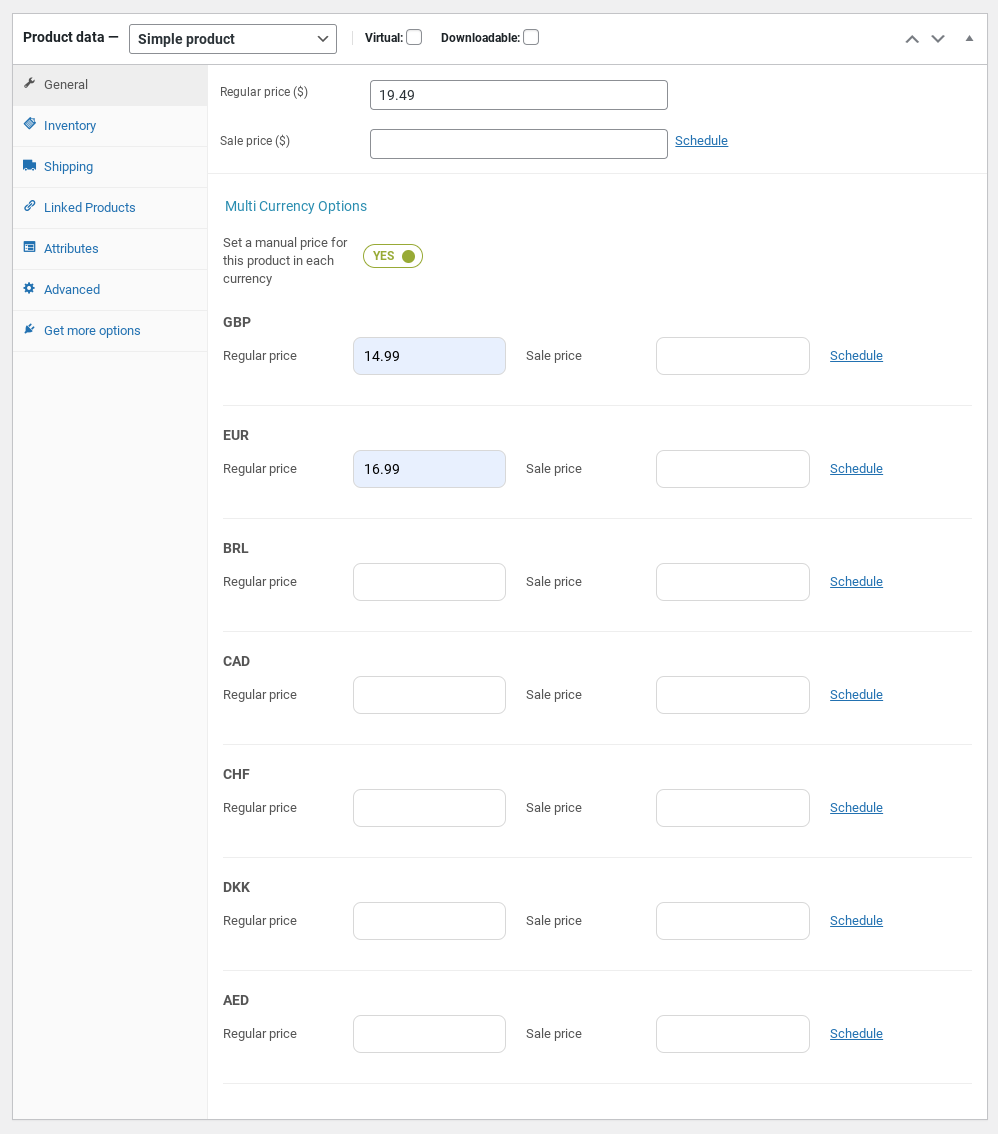
Task: Click the General tab wrench icon
Action: 30,83
